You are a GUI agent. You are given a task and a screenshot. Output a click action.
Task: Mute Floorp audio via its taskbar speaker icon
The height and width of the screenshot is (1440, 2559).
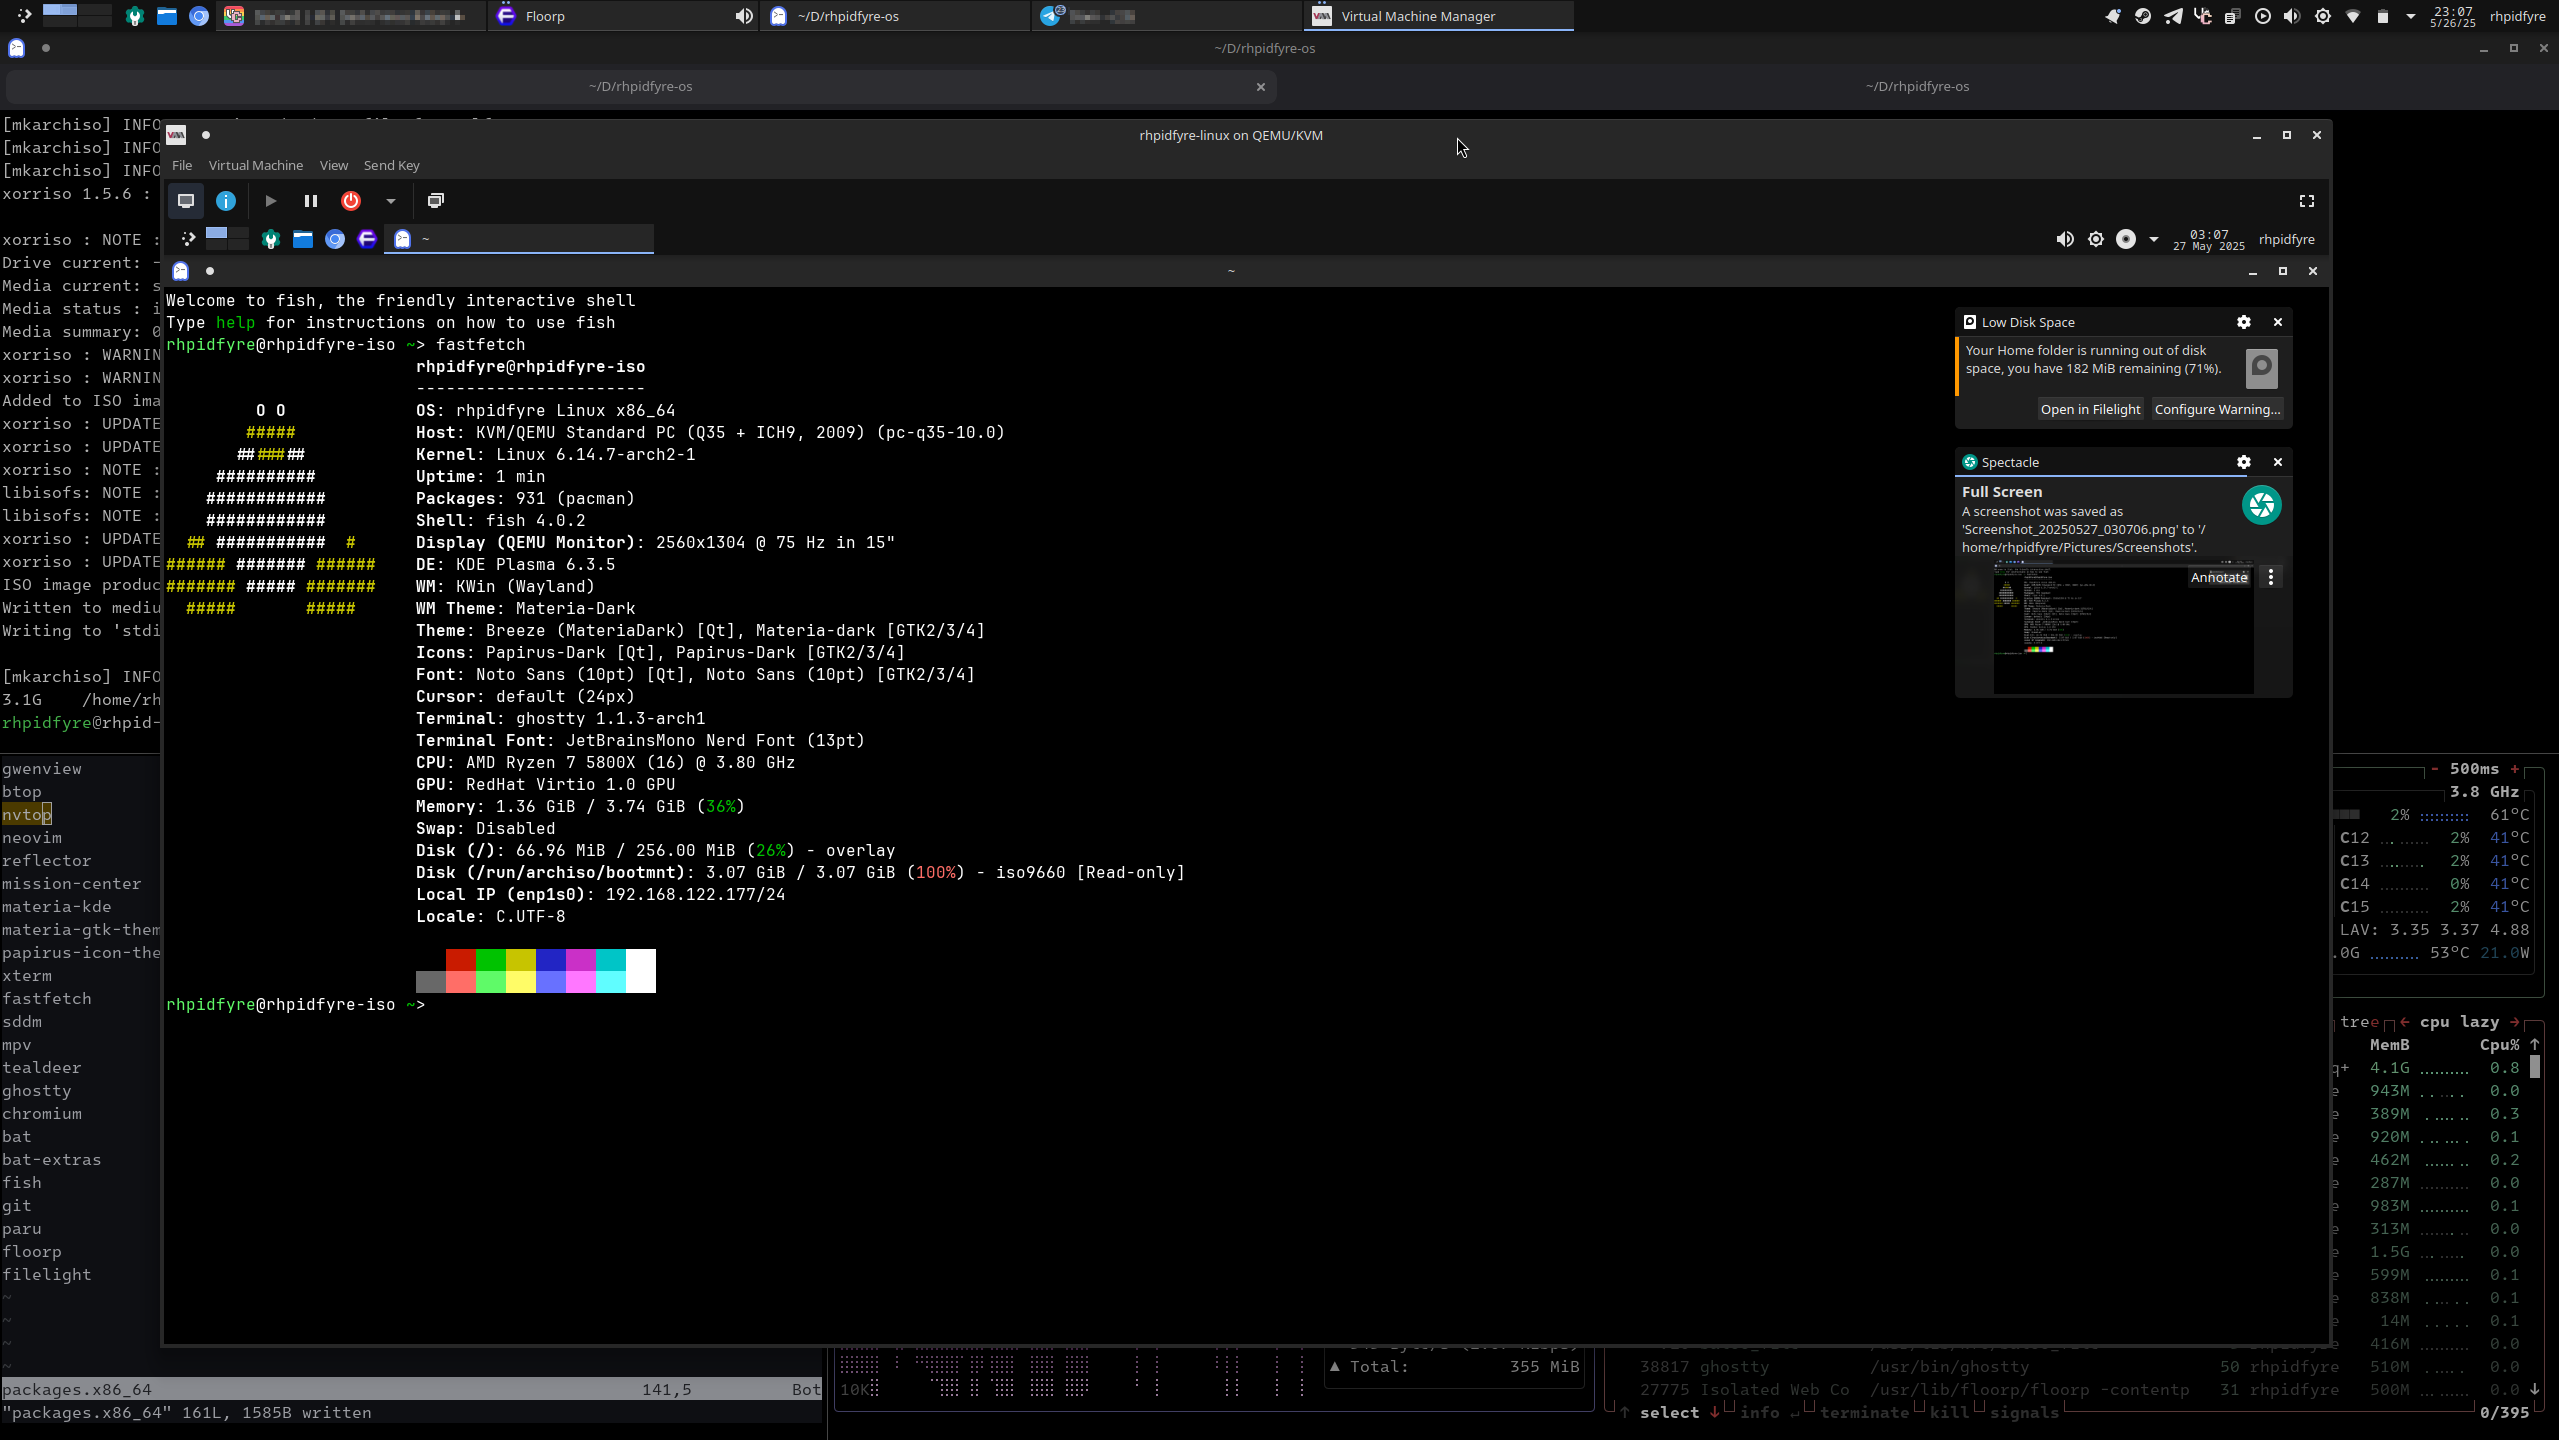click(x=744, y=16)
